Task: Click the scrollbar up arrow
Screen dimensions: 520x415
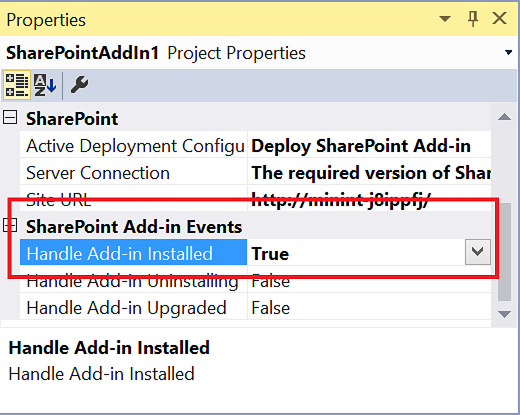Action: click(504, 117)
